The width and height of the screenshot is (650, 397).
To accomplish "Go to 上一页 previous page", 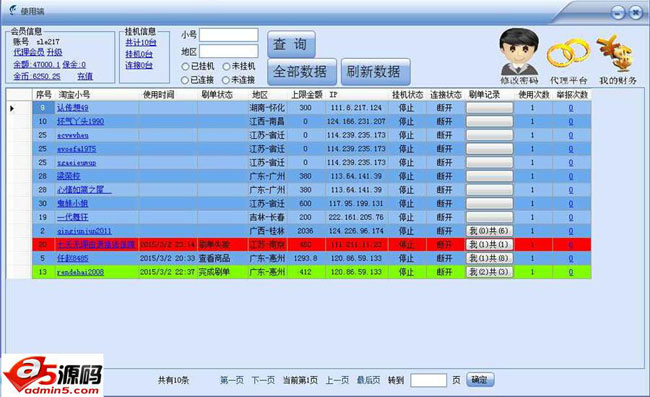I will click(337, 380).
